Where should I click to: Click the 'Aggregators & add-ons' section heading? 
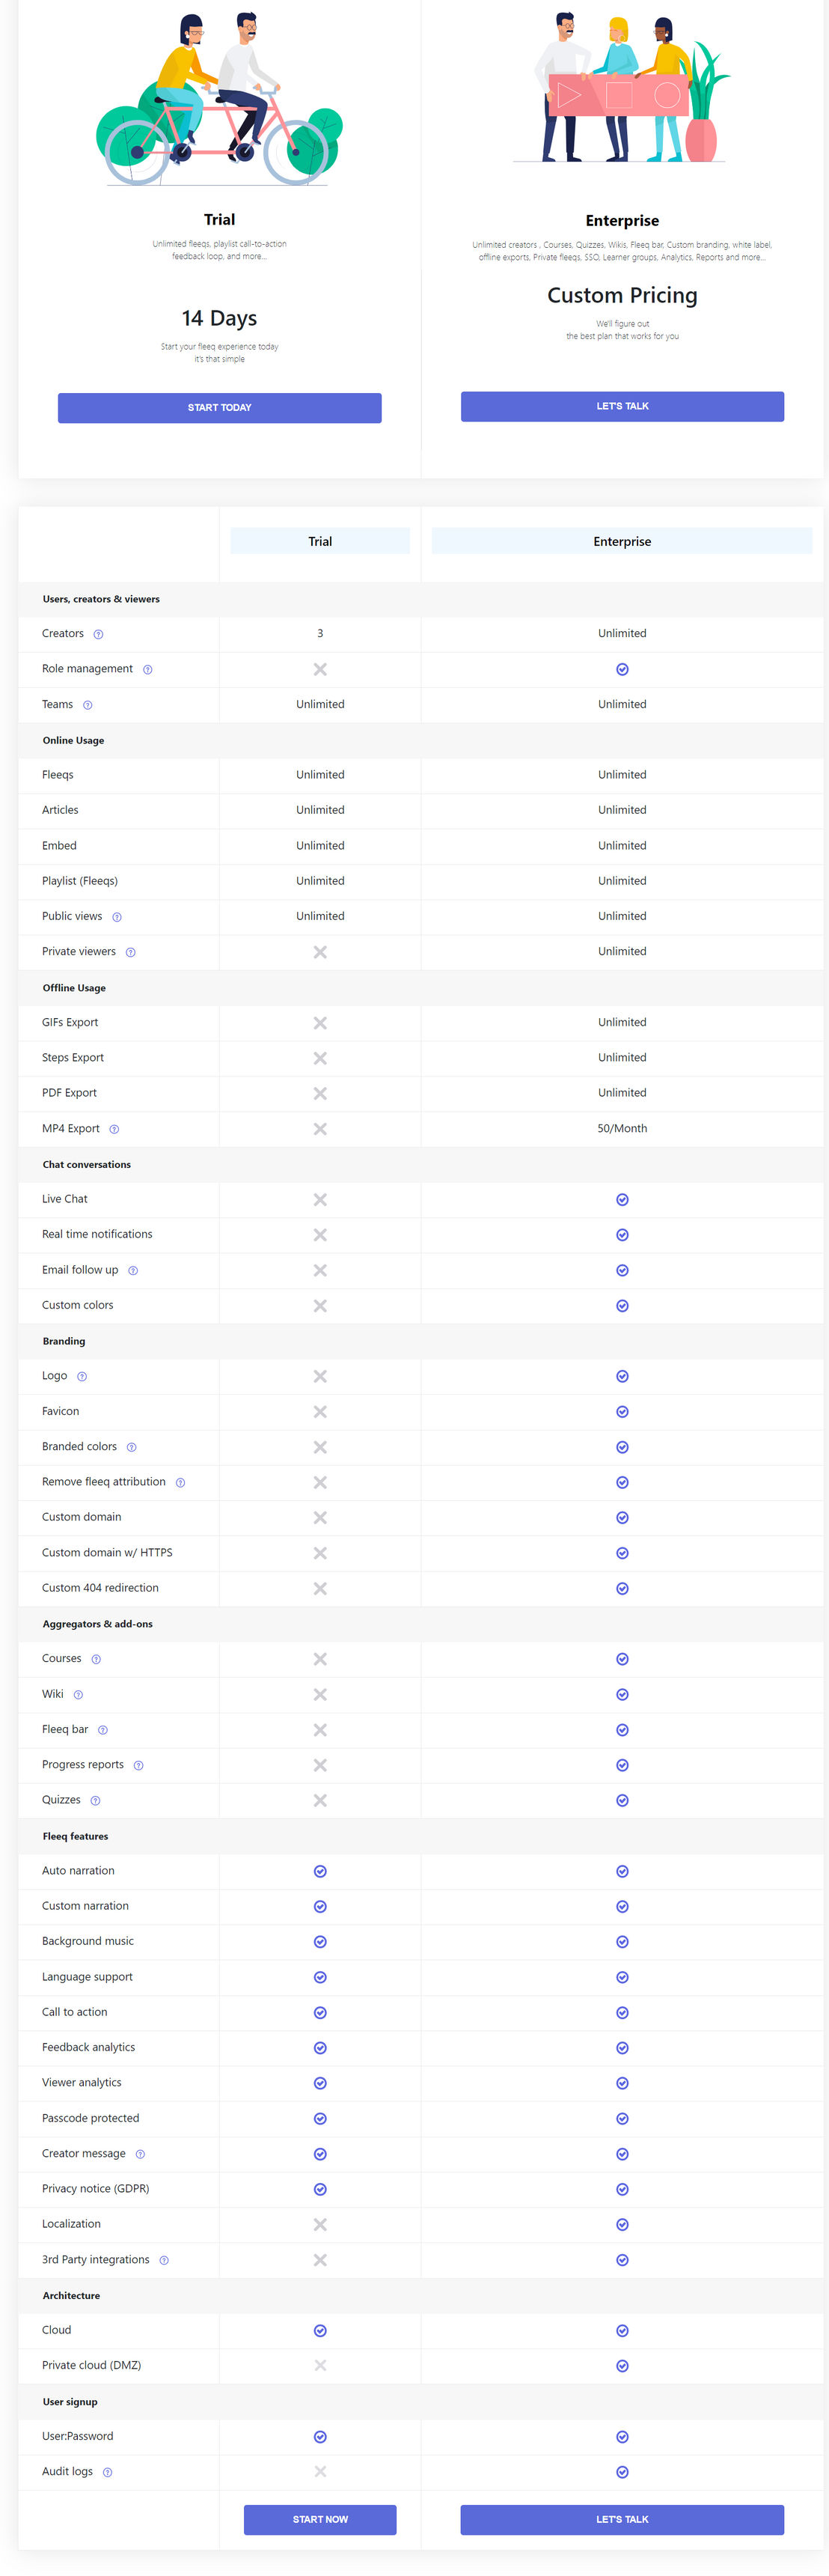98,1624
